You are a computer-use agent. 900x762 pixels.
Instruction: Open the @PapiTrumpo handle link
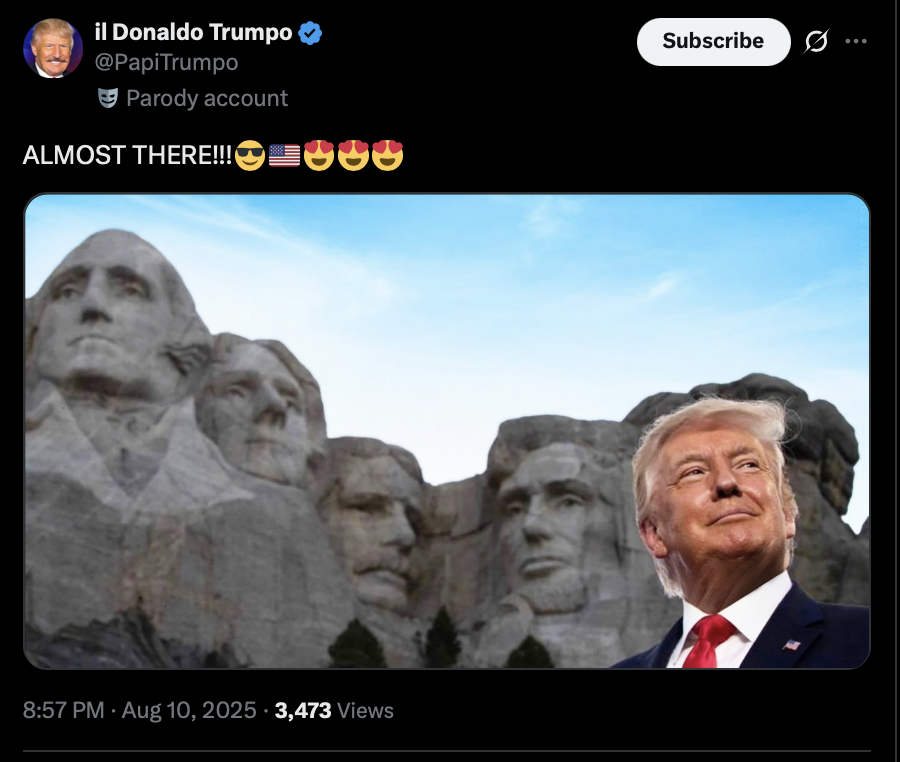(x=166, y=62)
